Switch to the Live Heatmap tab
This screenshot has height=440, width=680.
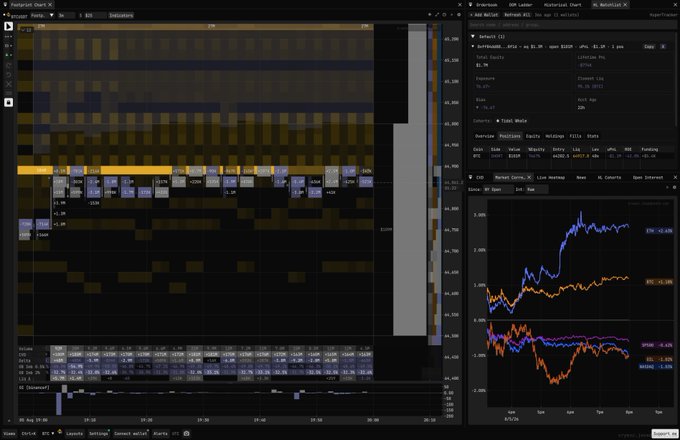point(551,178)
